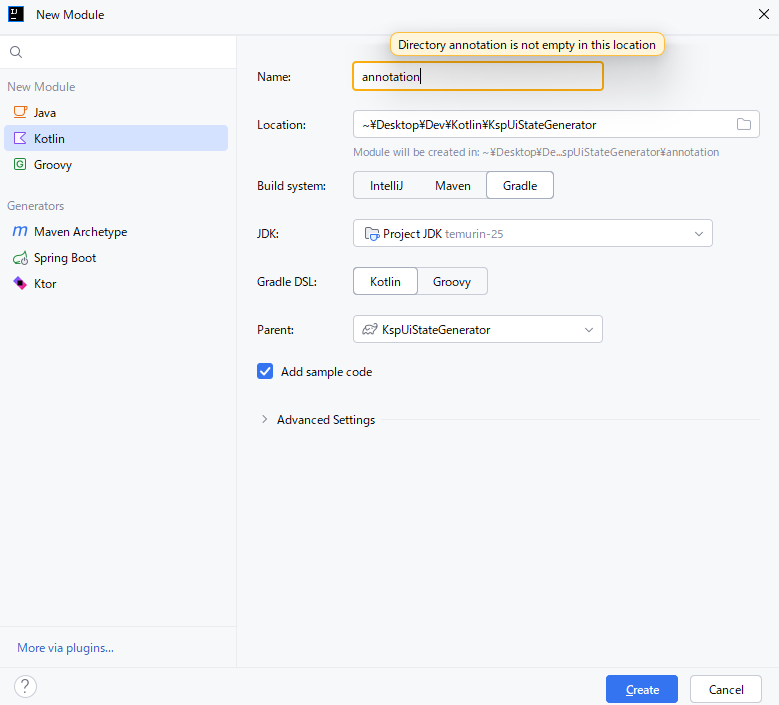Switch build system to Maven
Screen dimensions: 779x705
[452, 186]
